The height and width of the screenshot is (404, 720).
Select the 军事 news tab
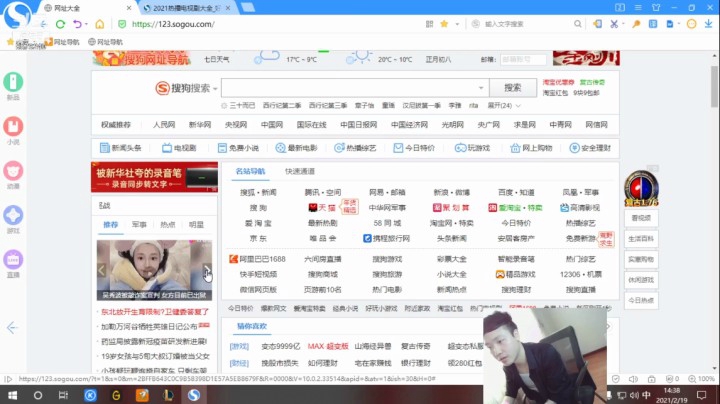click(x=139, y=225)
